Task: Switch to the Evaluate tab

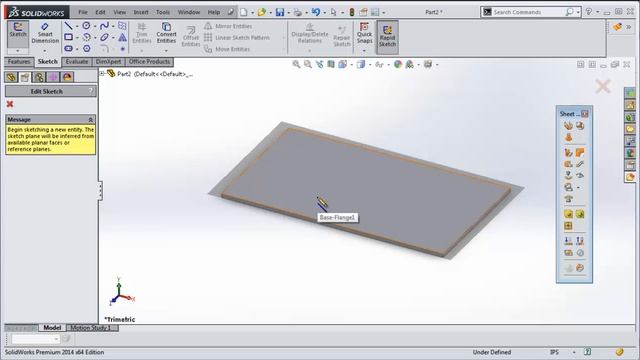Action: (77, 62)
